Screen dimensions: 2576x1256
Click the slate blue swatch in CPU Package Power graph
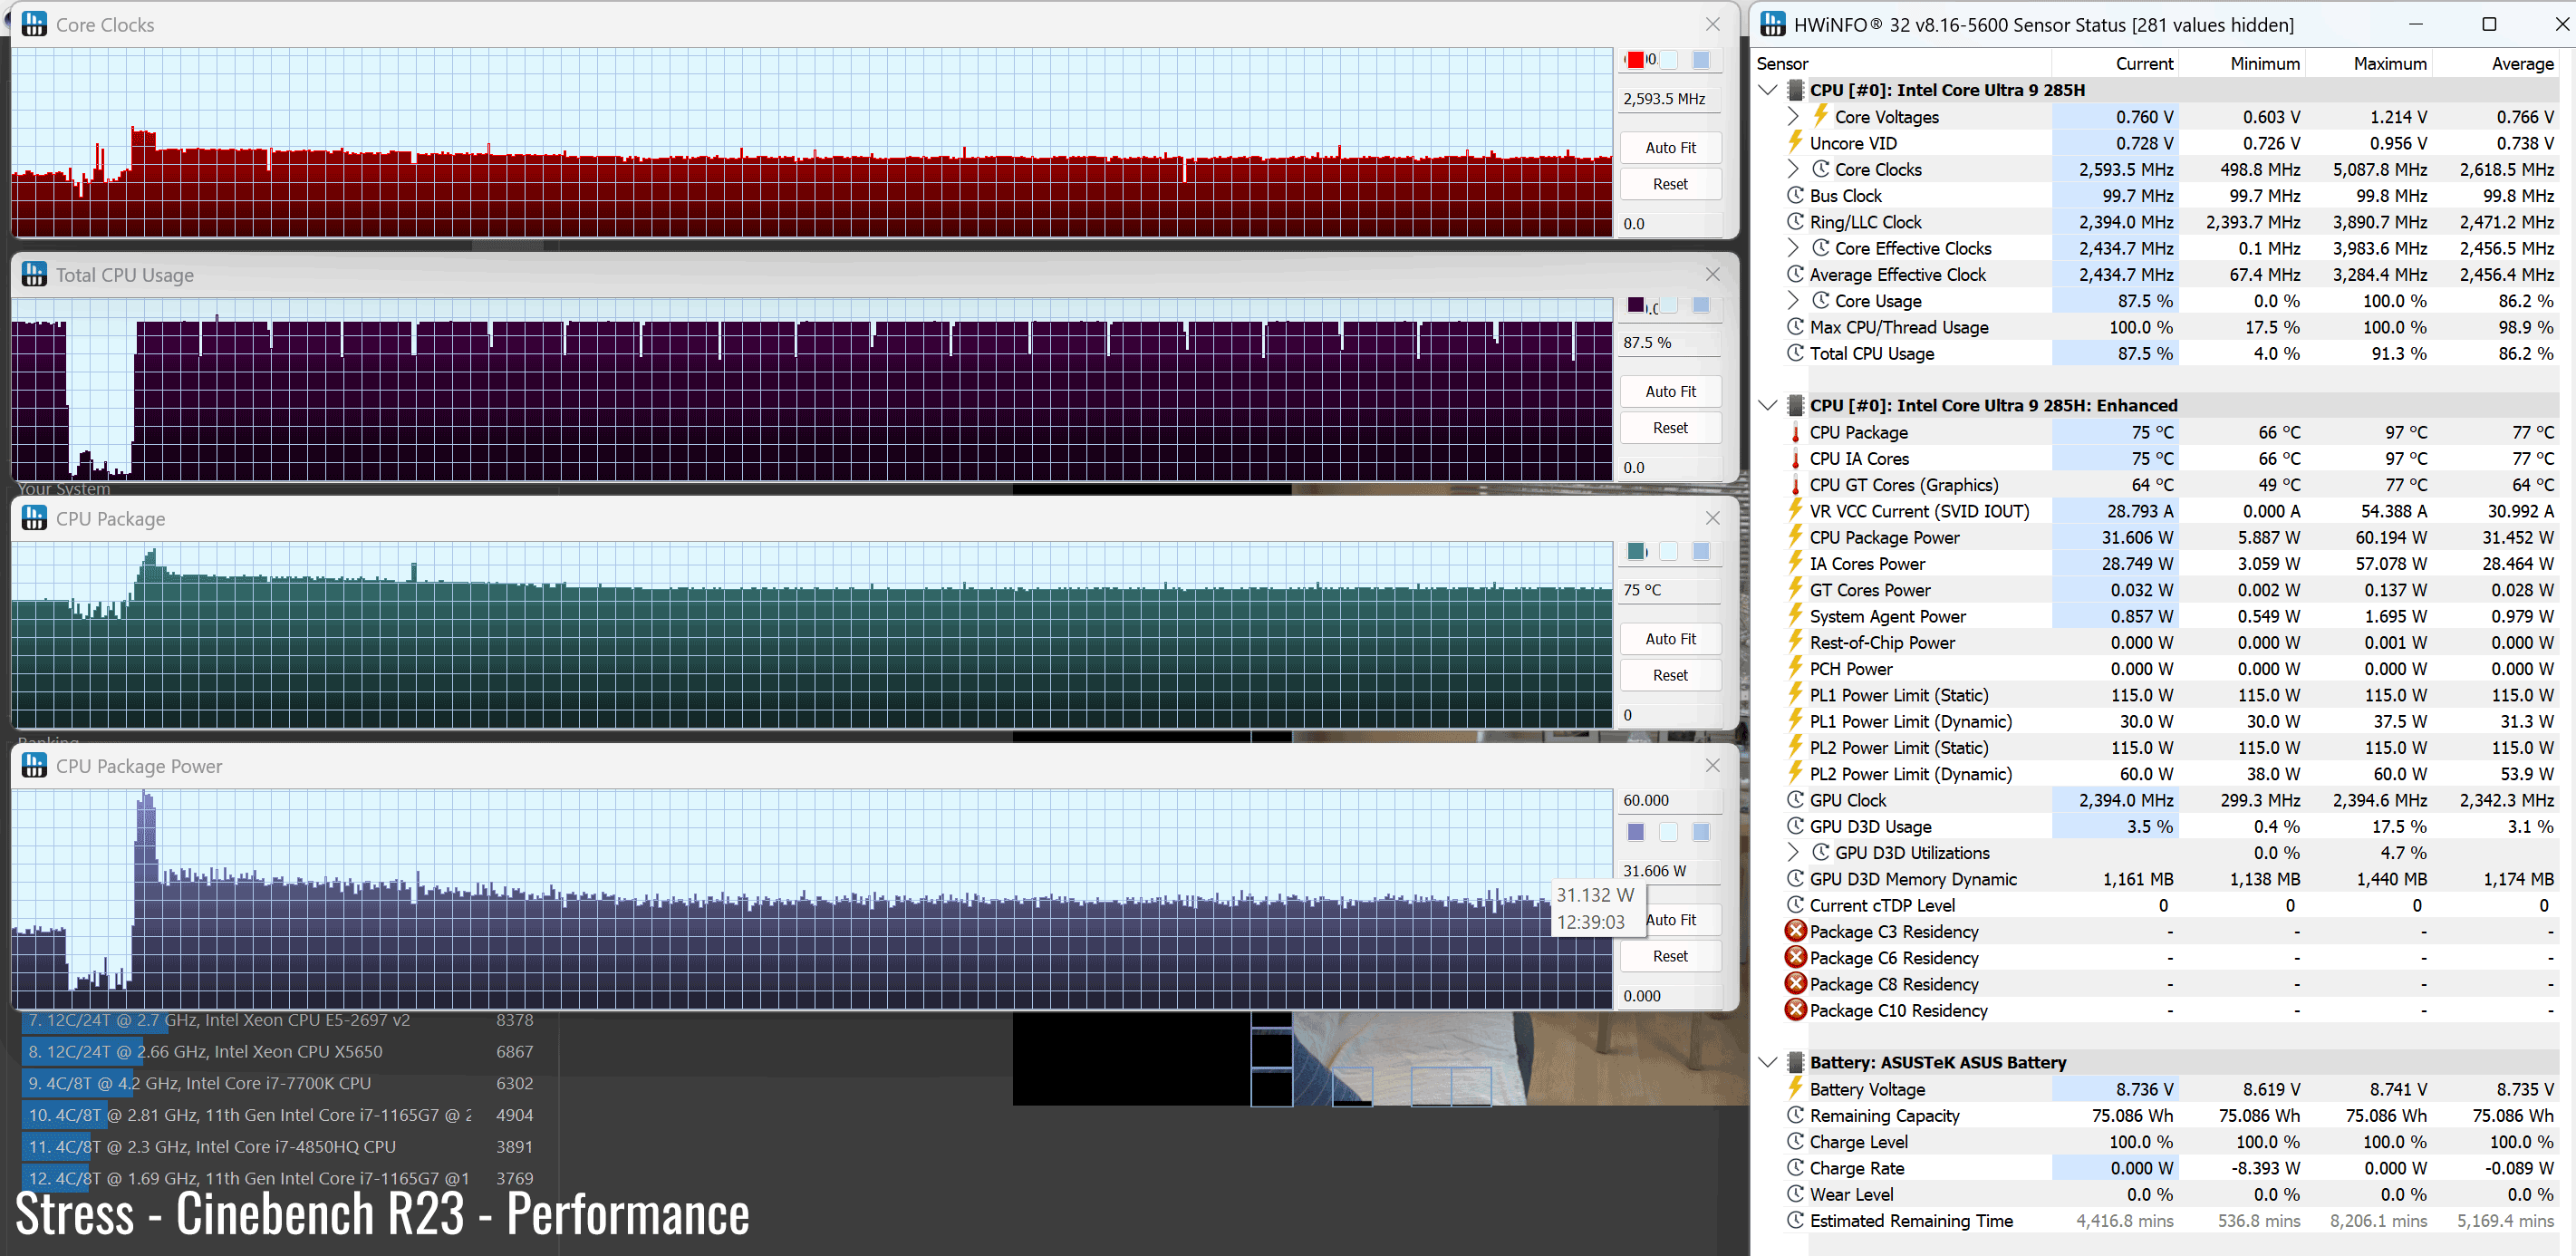(x=1635, y=831)
